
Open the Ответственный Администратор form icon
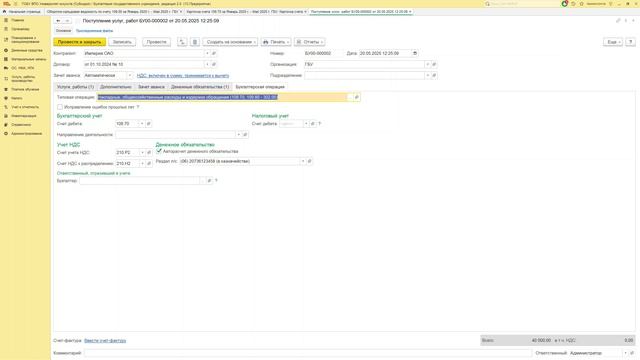(632, 353)
